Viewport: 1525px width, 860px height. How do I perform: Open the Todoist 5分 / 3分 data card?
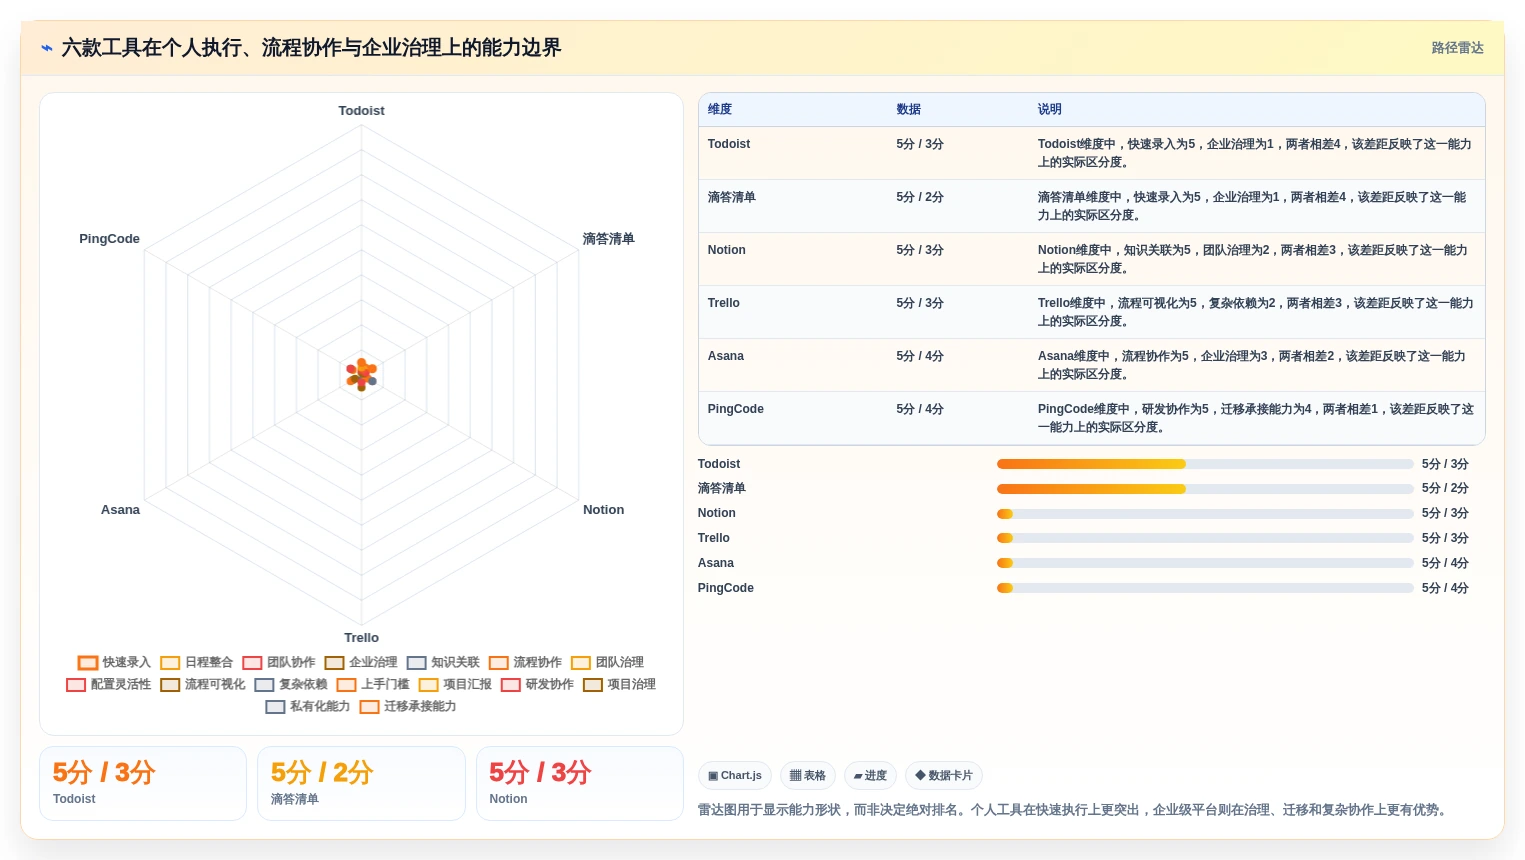tap(143, 784)
